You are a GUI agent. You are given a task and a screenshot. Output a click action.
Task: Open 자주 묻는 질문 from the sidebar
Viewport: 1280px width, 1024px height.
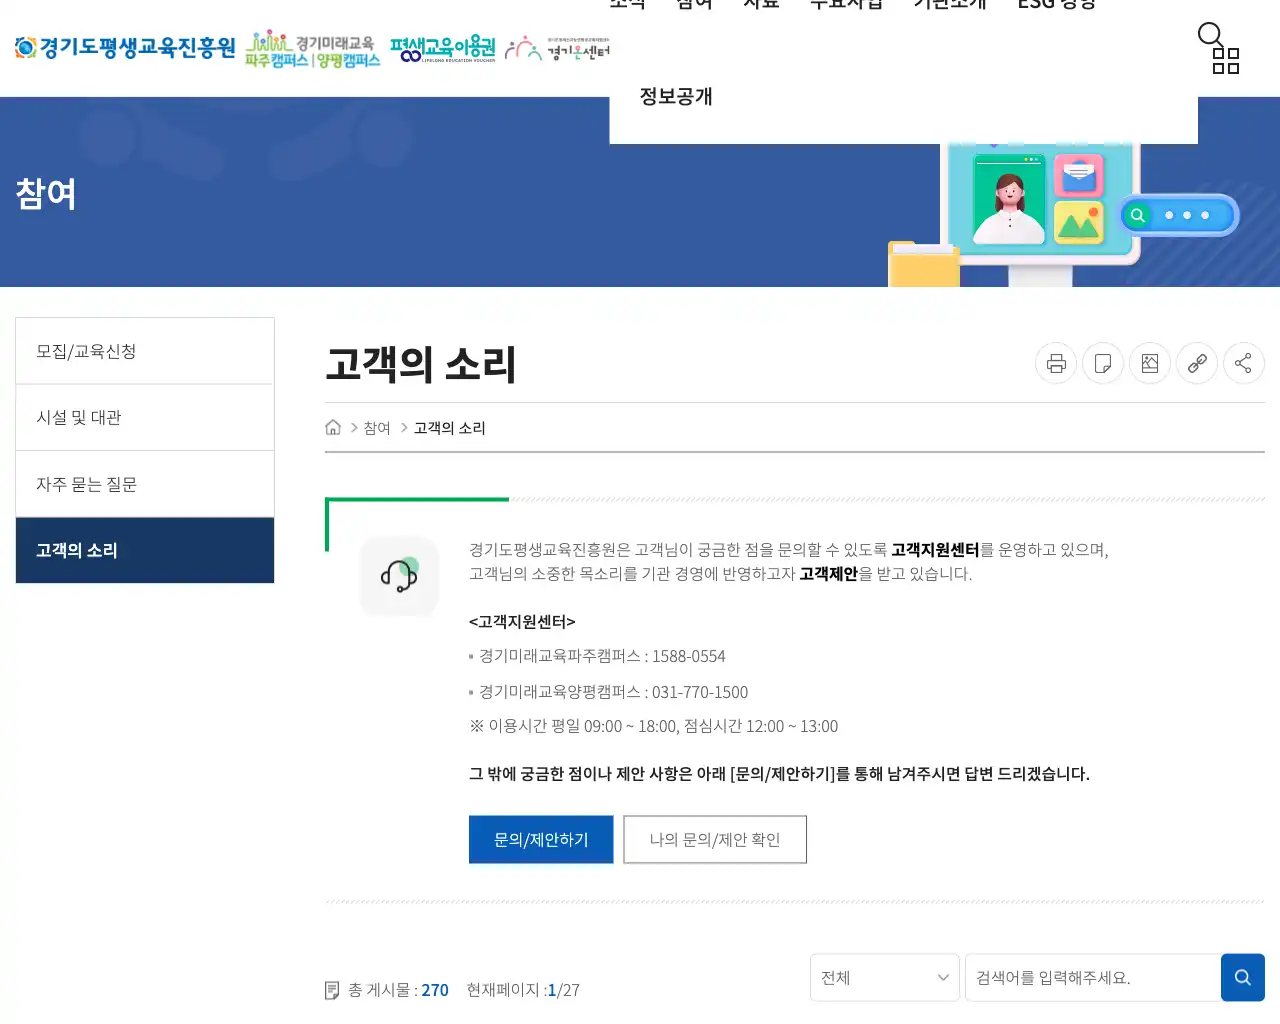(x=145, y=484)
